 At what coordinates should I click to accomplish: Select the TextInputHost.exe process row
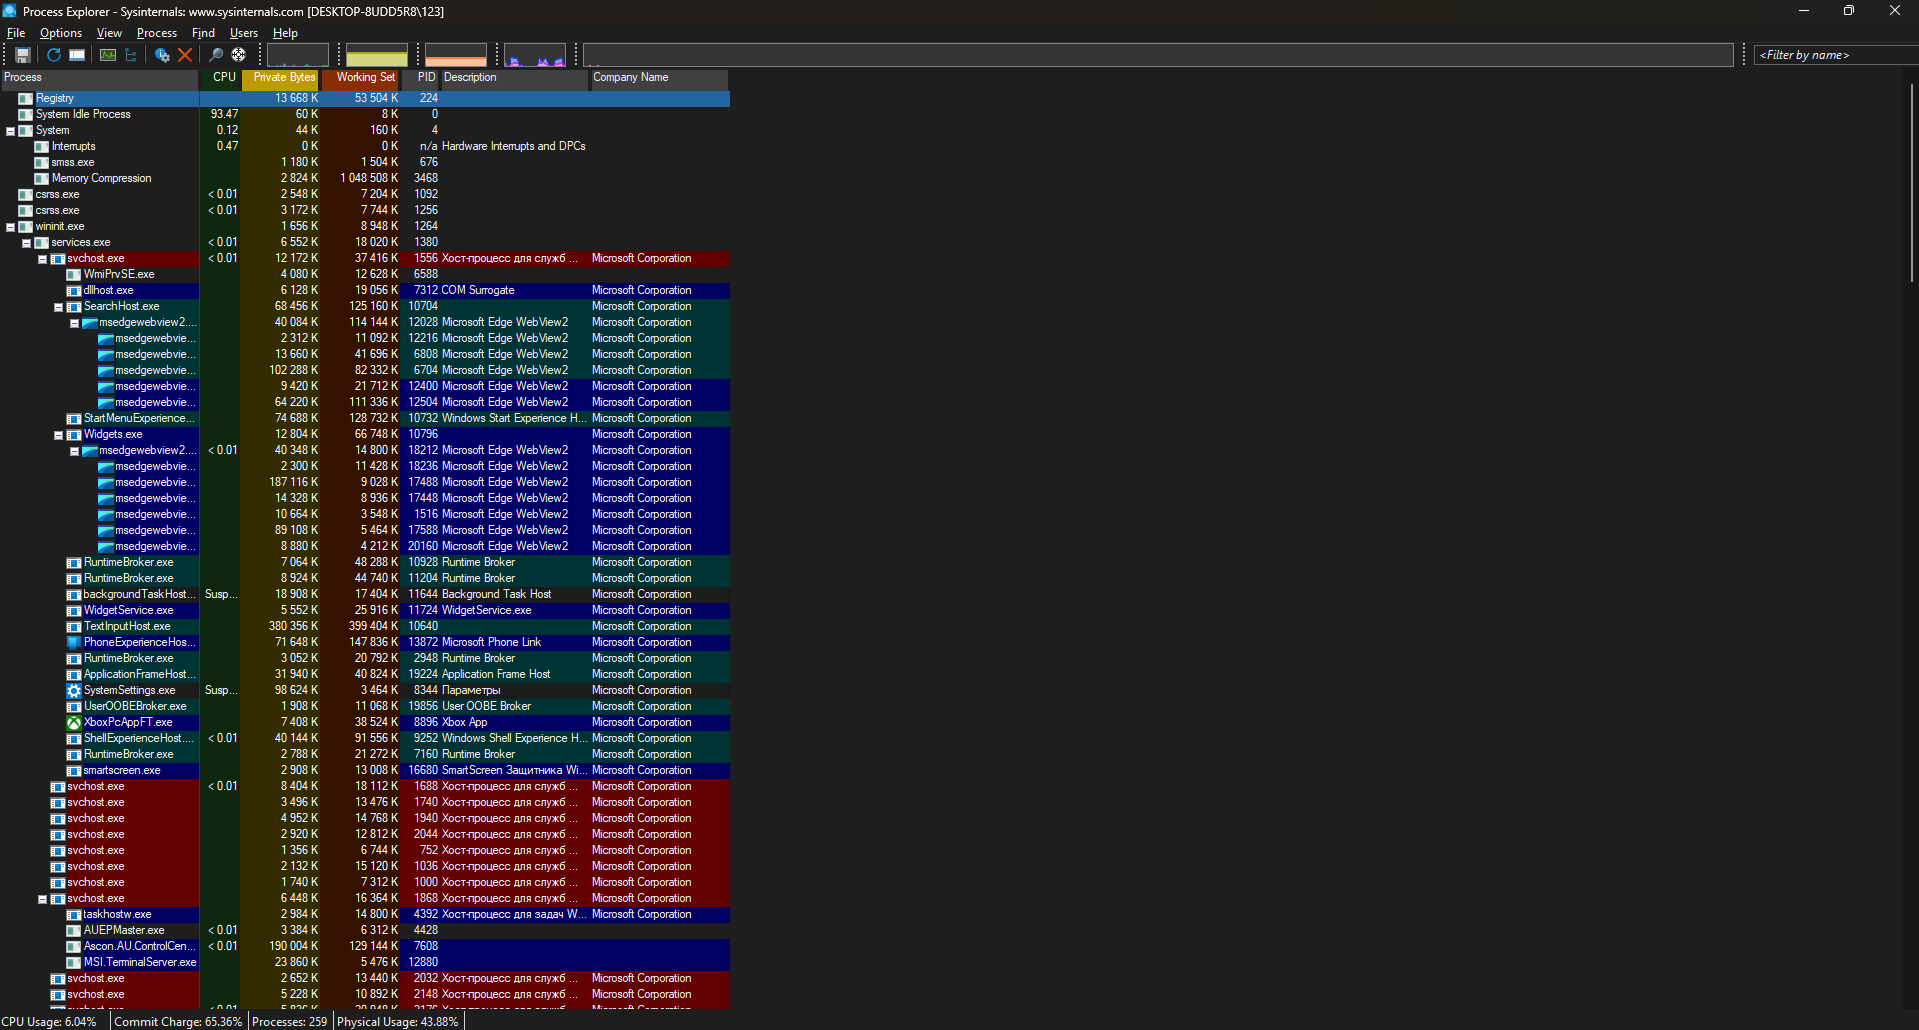[x=127, y=626]
